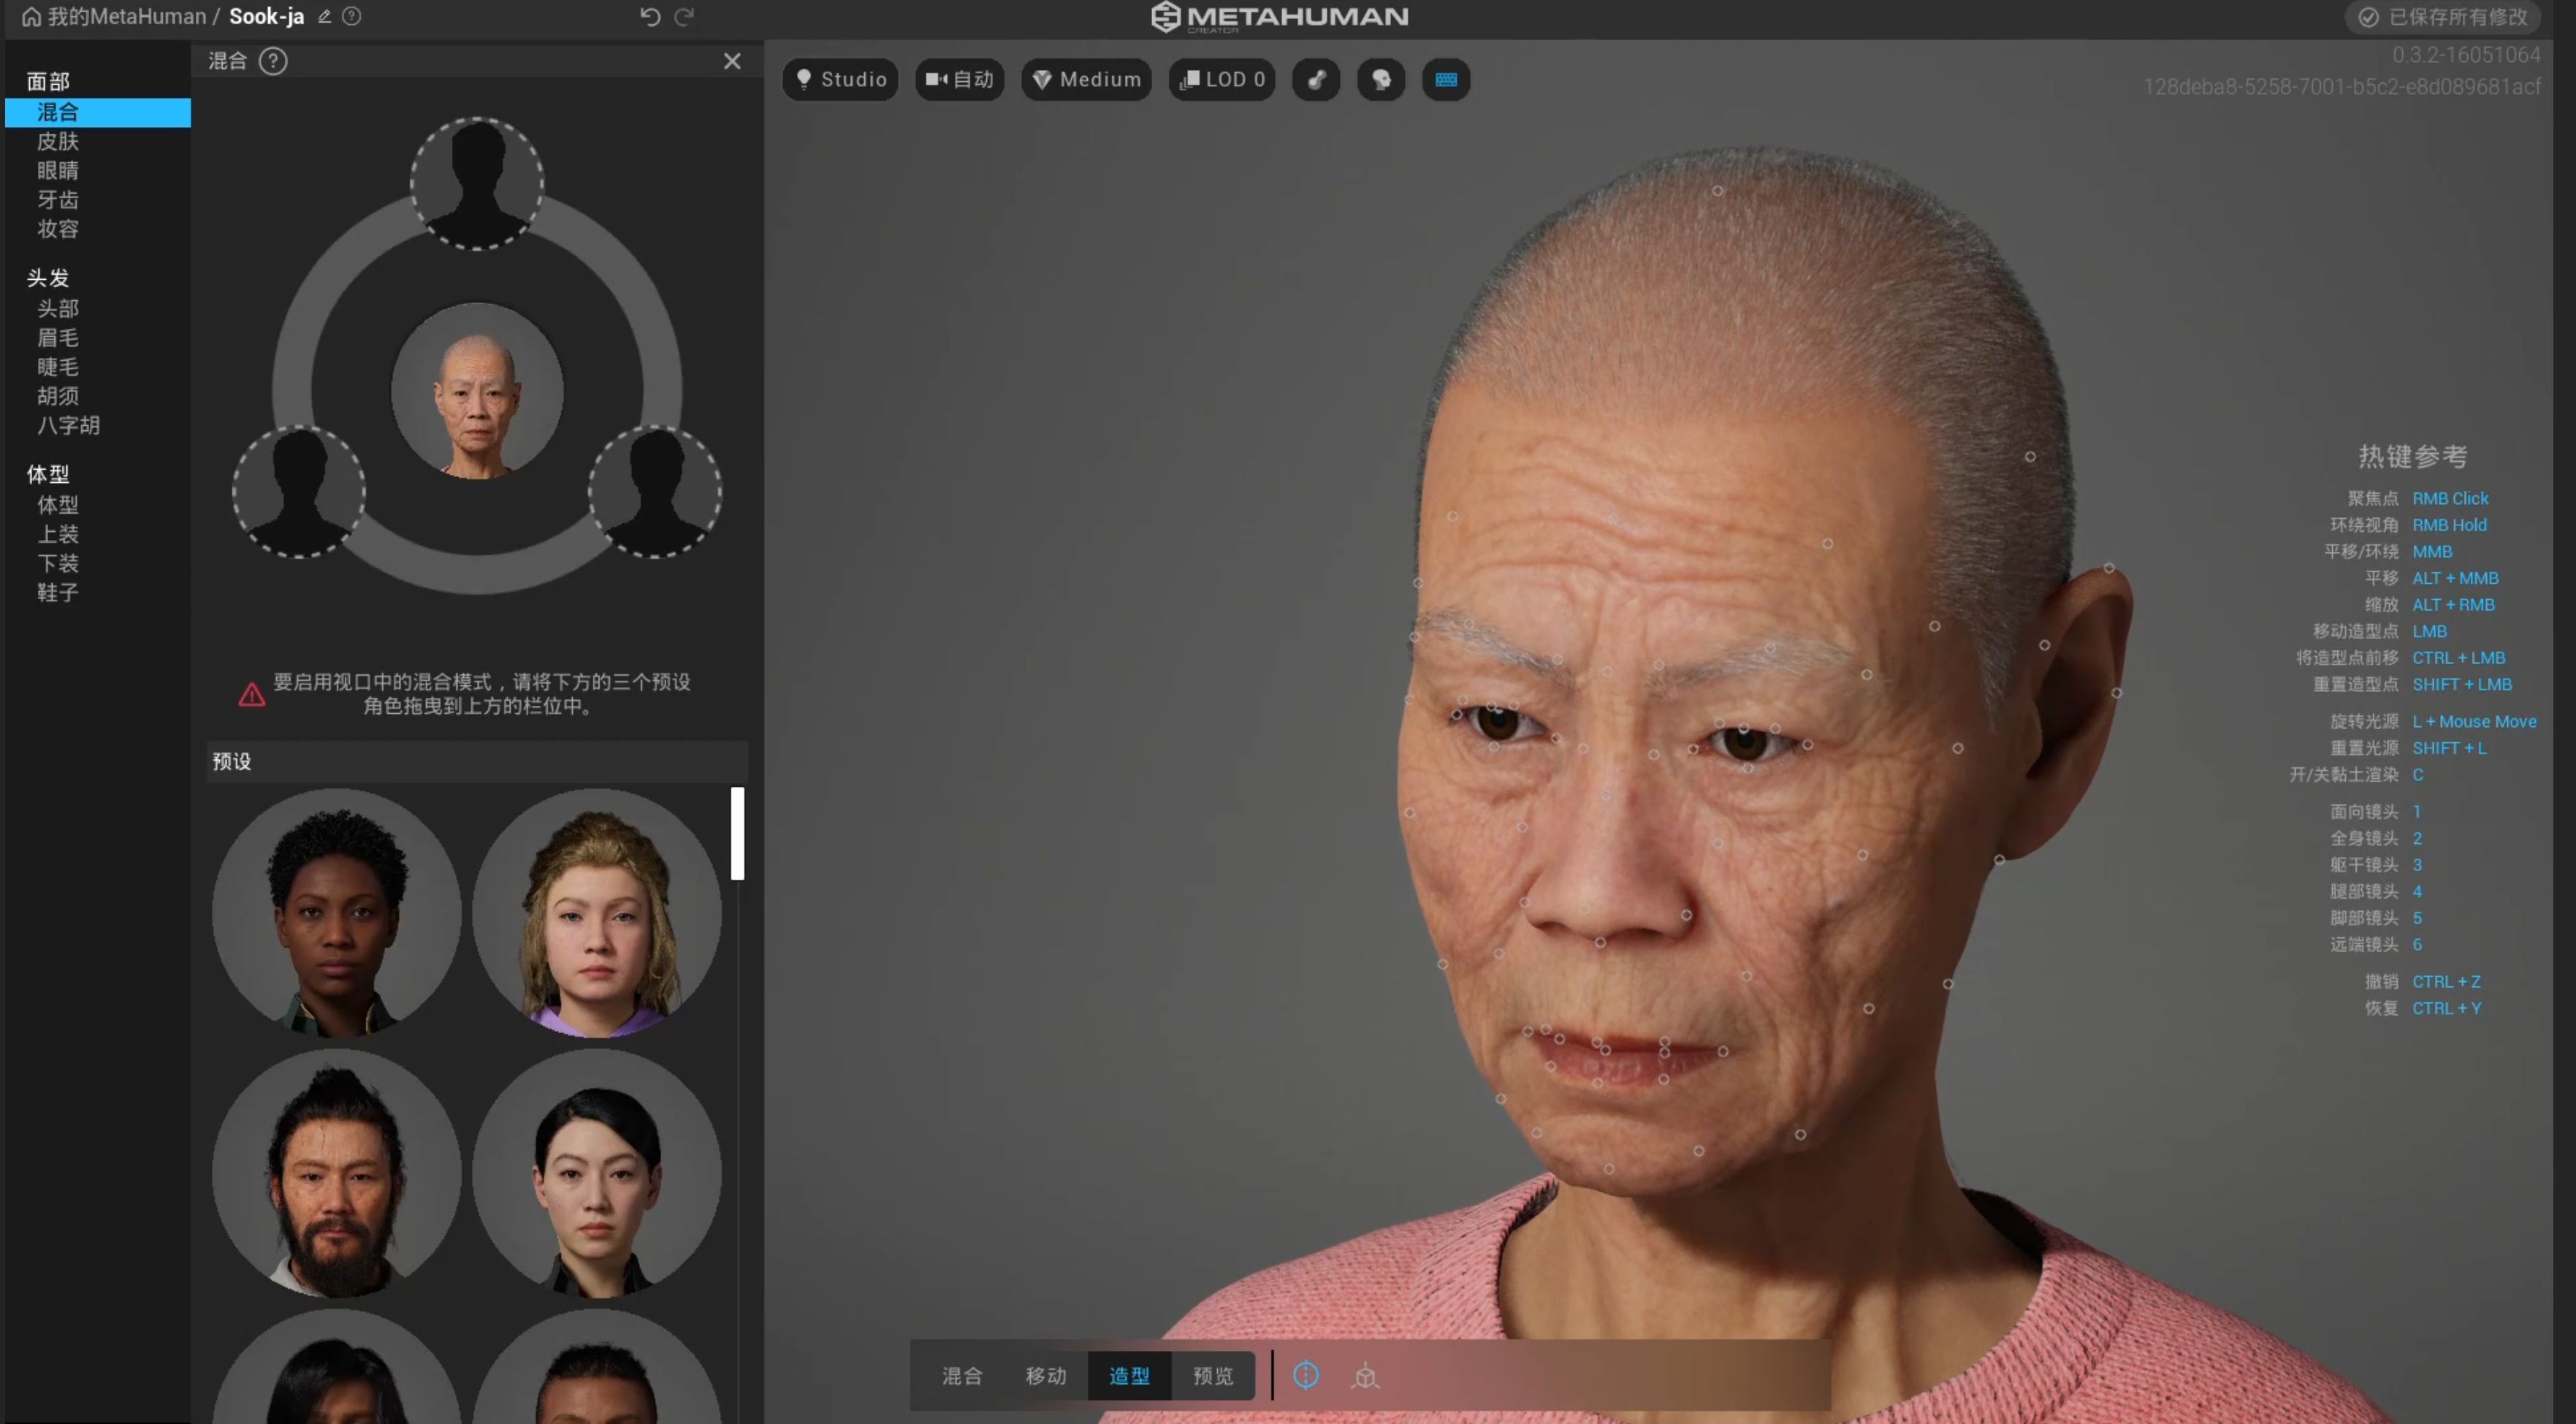The height and width of the screenshot is (1424, 2576).
Task: Click the MetaHuman Creator logo
Action: [1280, 17]
